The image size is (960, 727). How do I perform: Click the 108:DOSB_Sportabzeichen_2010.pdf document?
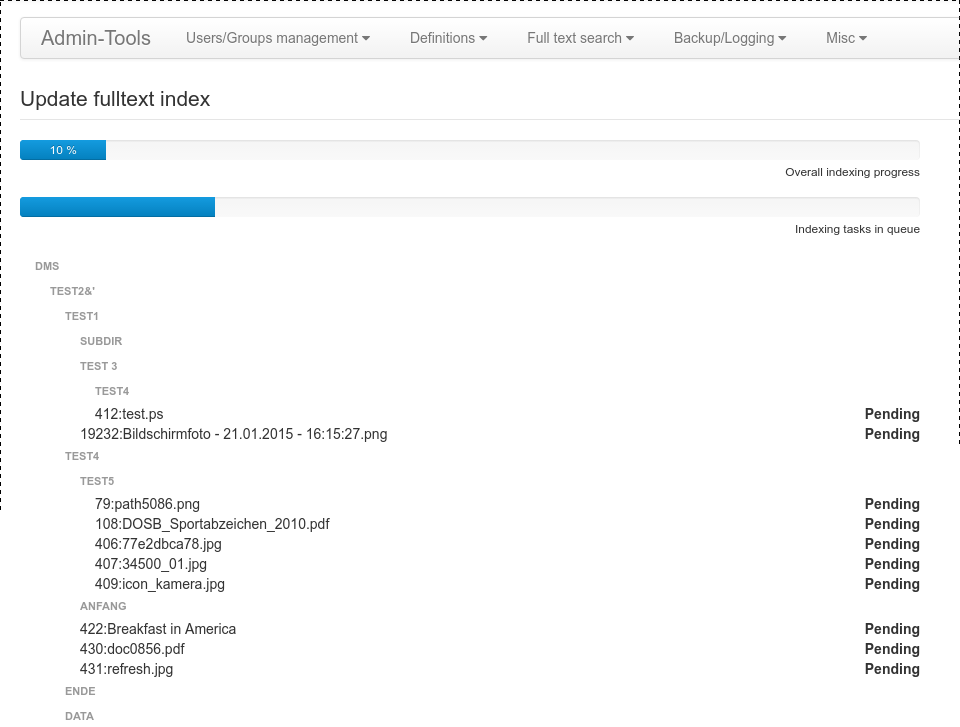click(x=212, y=524)
